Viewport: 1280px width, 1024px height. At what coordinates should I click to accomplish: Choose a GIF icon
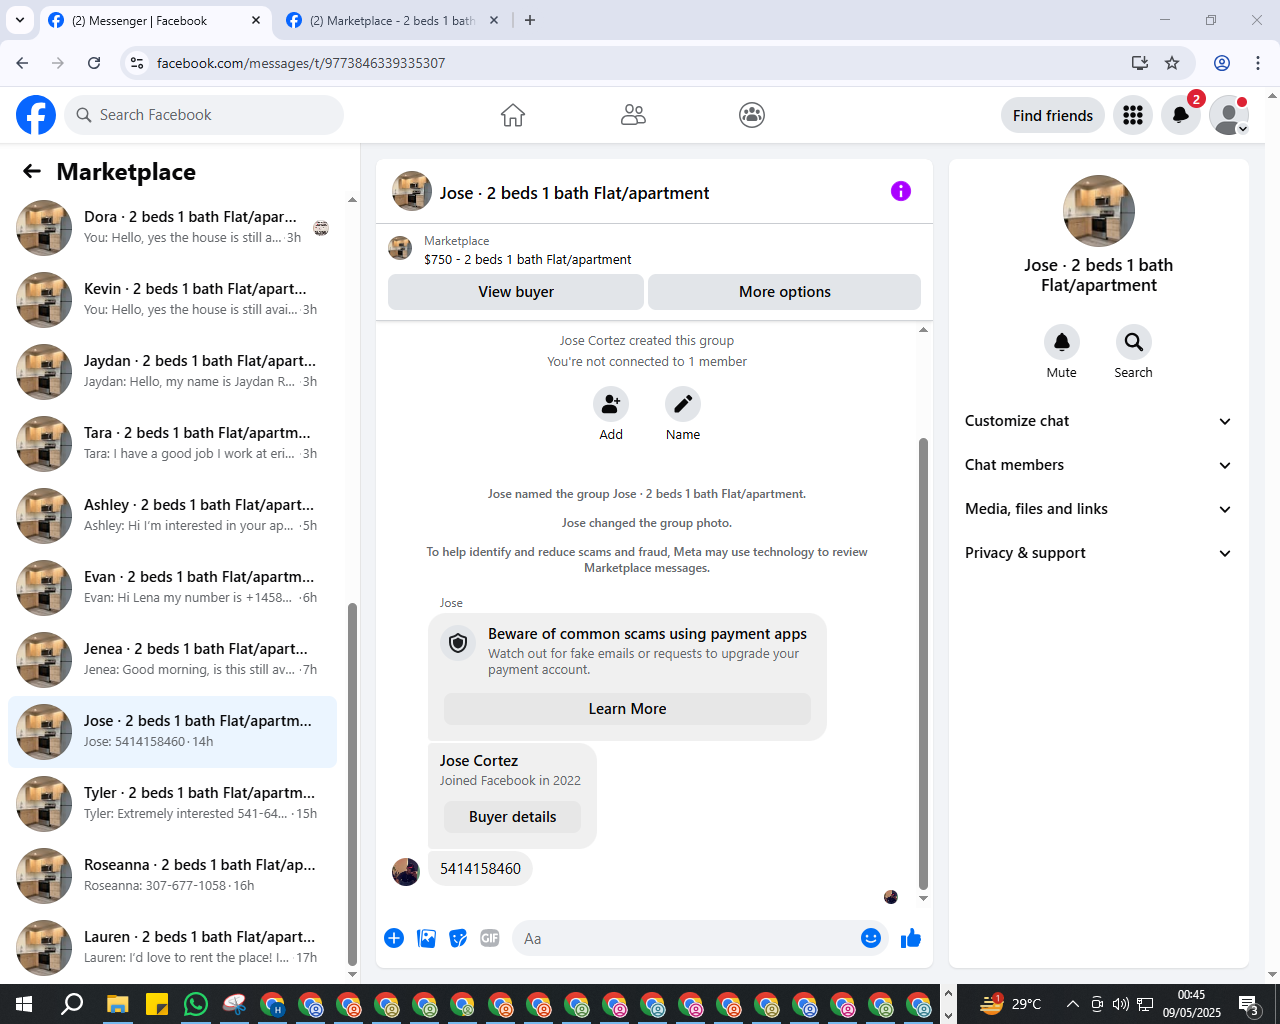(x=490, y=938)
